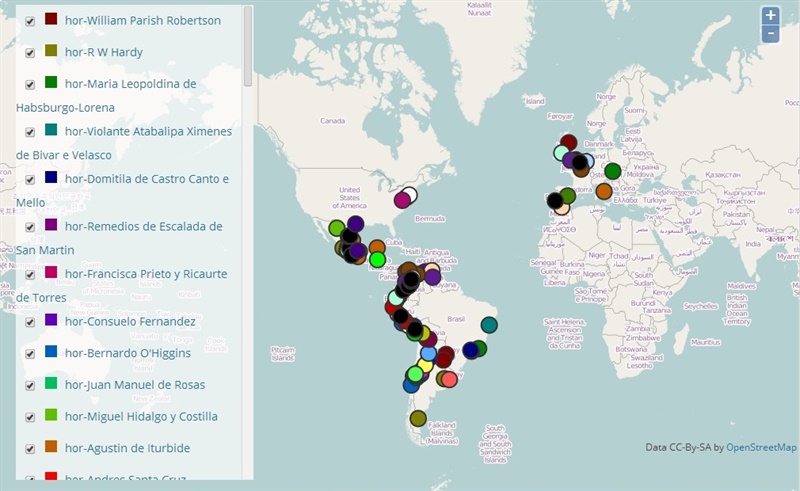Toggle the hor-Francisca Prieto y Ricaurte checkbox

click(30, 275)
